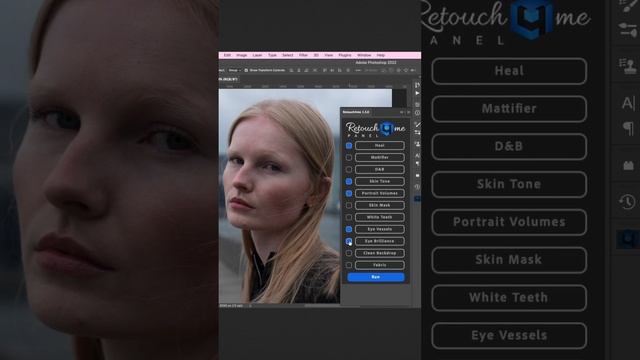Click the Clean Backdrop button
Image resolution: width=640 pixels, height=360 pixels.
point(380,253)
